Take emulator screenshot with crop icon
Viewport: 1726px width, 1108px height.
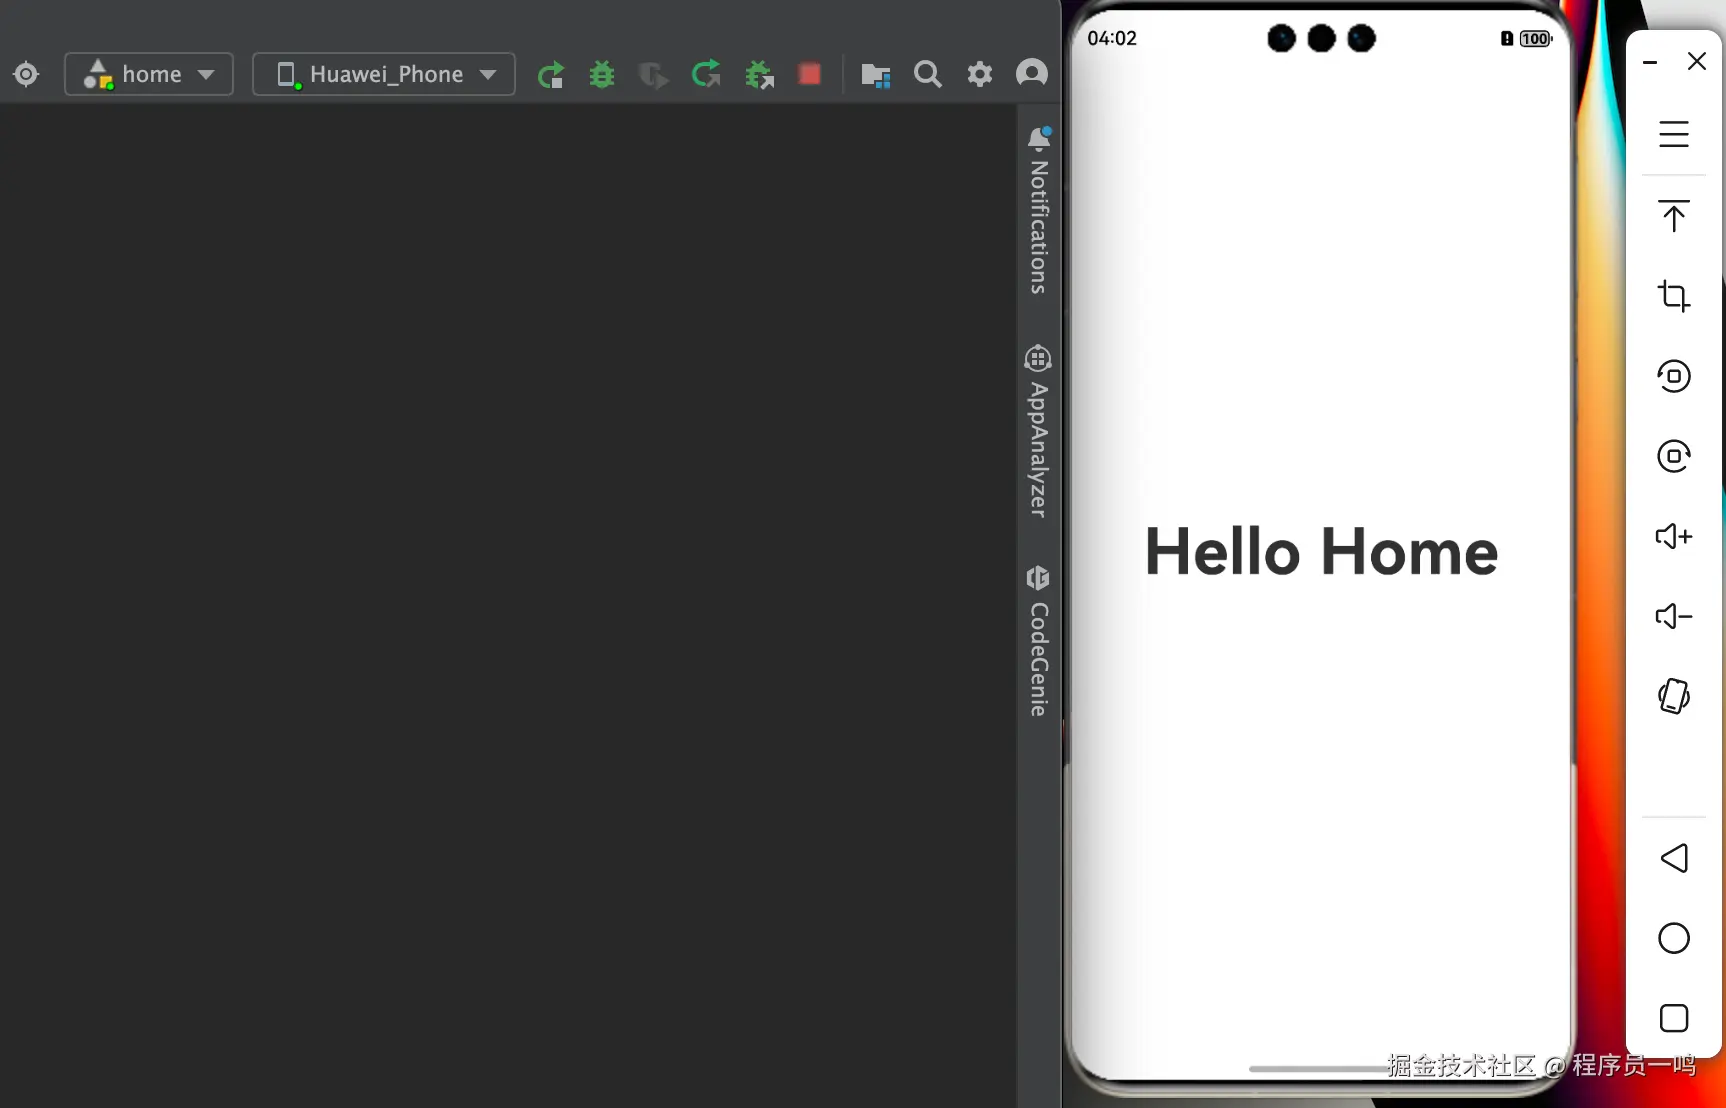tap(1674, 296)
